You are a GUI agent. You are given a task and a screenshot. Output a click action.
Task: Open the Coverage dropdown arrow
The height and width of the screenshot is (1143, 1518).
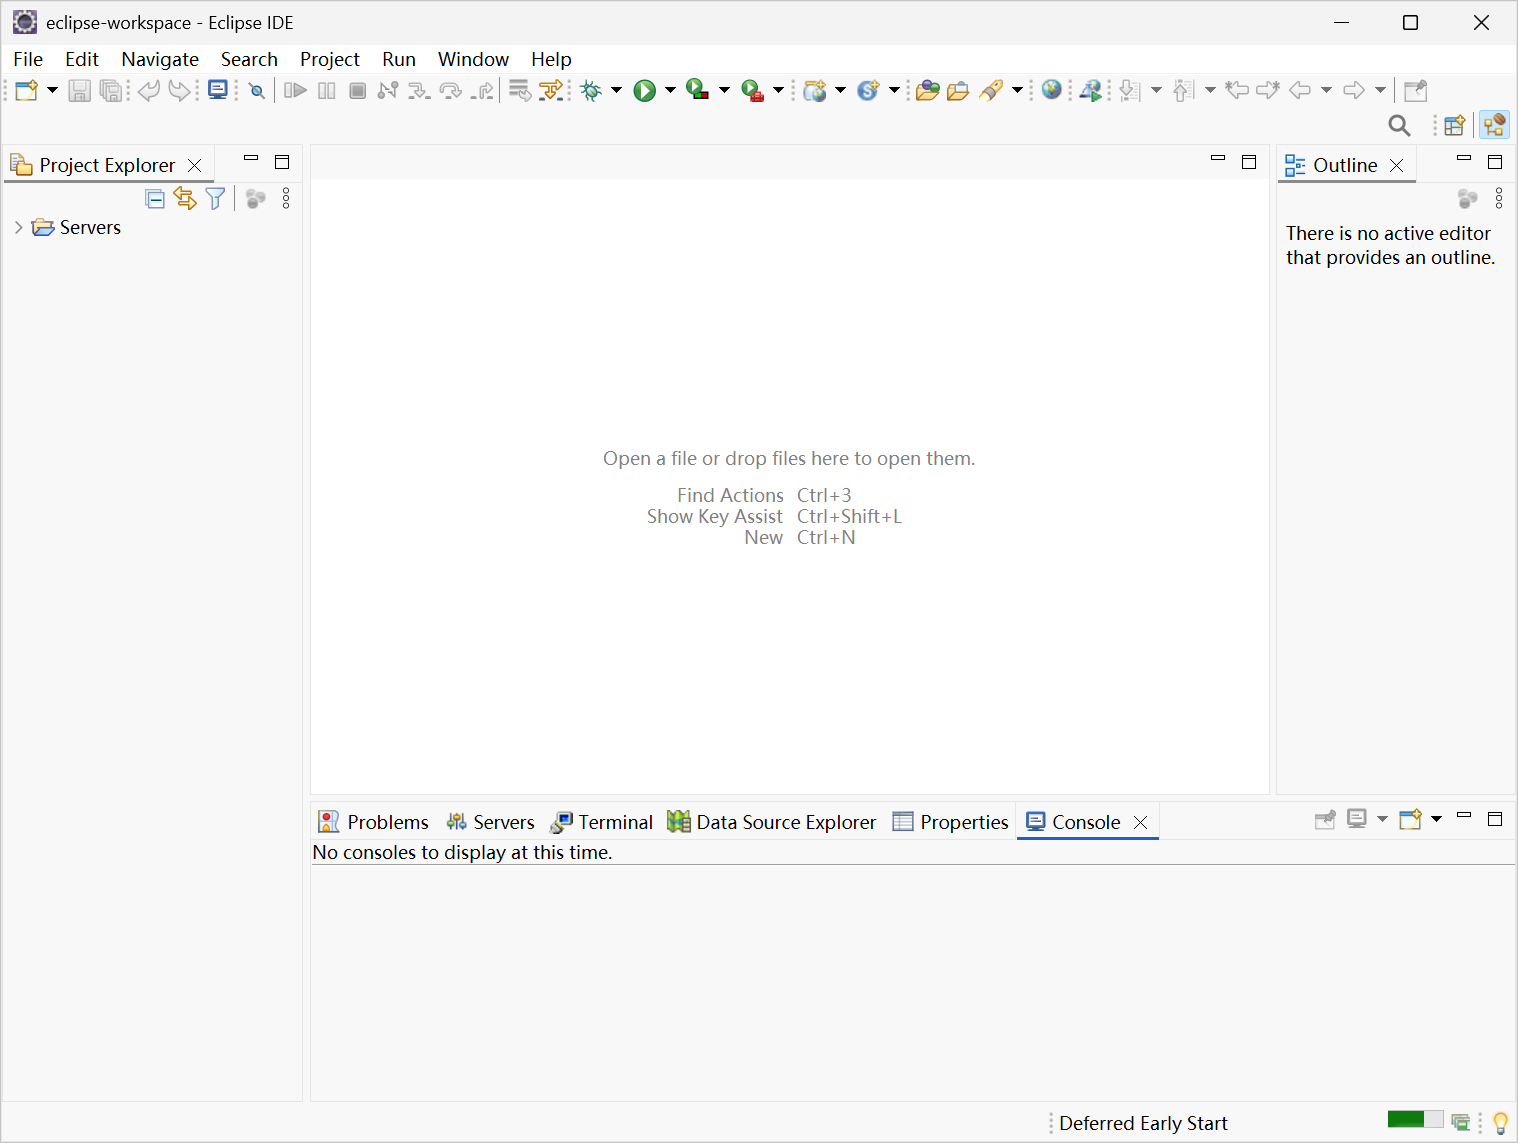click(724, 91)
